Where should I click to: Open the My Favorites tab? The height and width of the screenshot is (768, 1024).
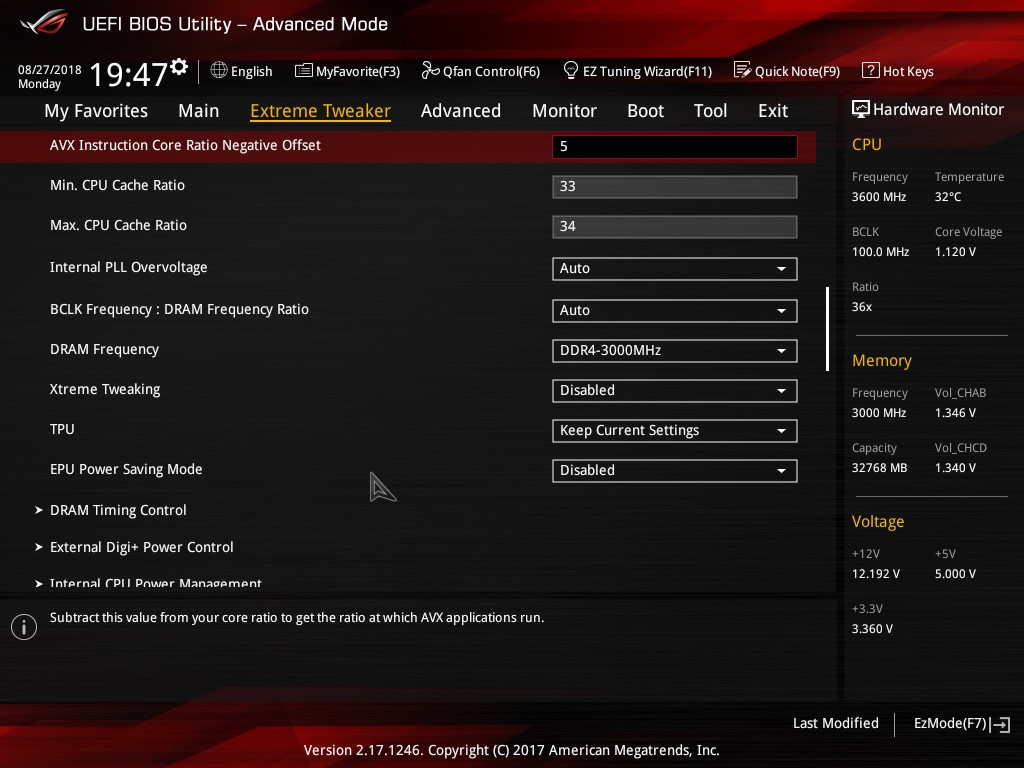coord(96,111)
